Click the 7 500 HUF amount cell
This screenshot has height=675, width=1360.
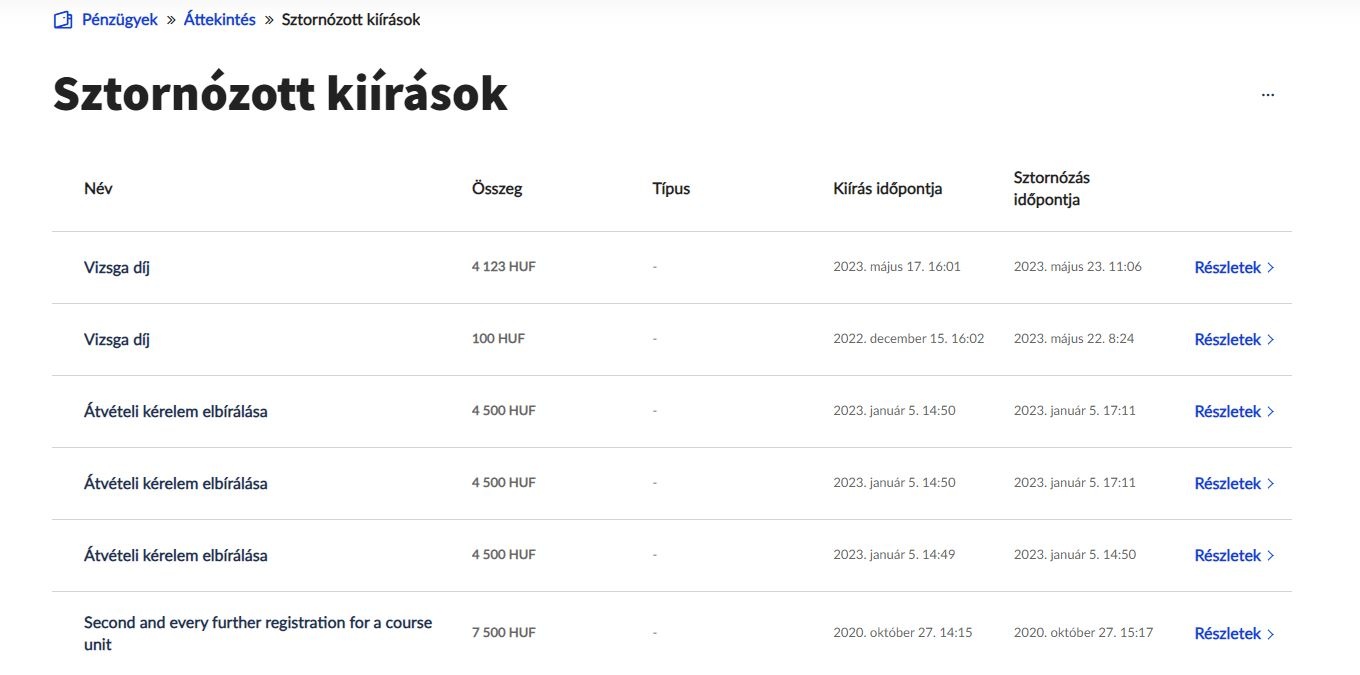coord(504,633)
